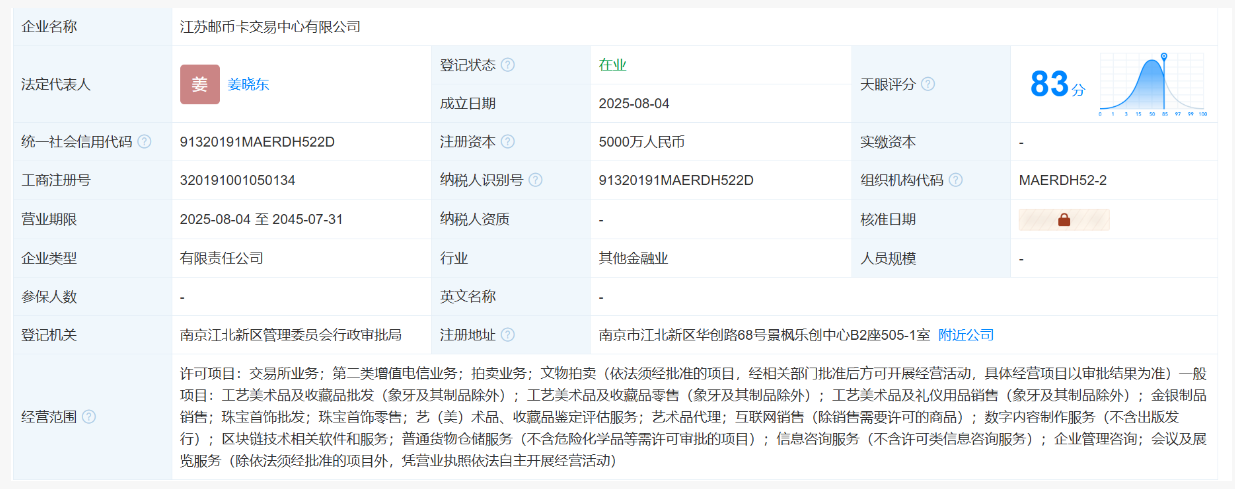The width and height of the screenshot is (1235, 489).
Task: Click registered capital 5000万人民币
Action: pos(642,142)
